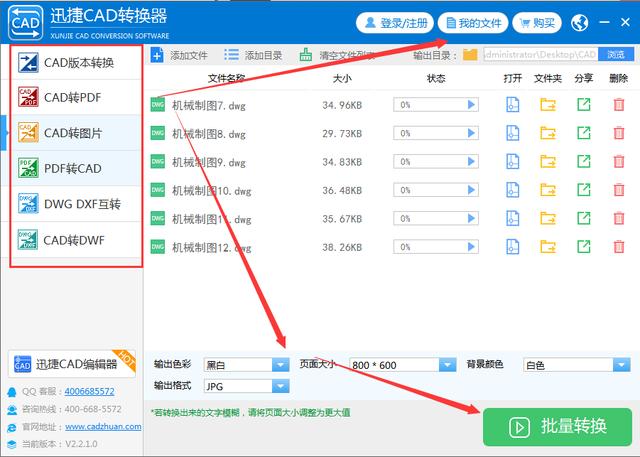Screen dimensions: 640x457
Task: Delete 机械制图10.dwg from the list
Action: 619,190
